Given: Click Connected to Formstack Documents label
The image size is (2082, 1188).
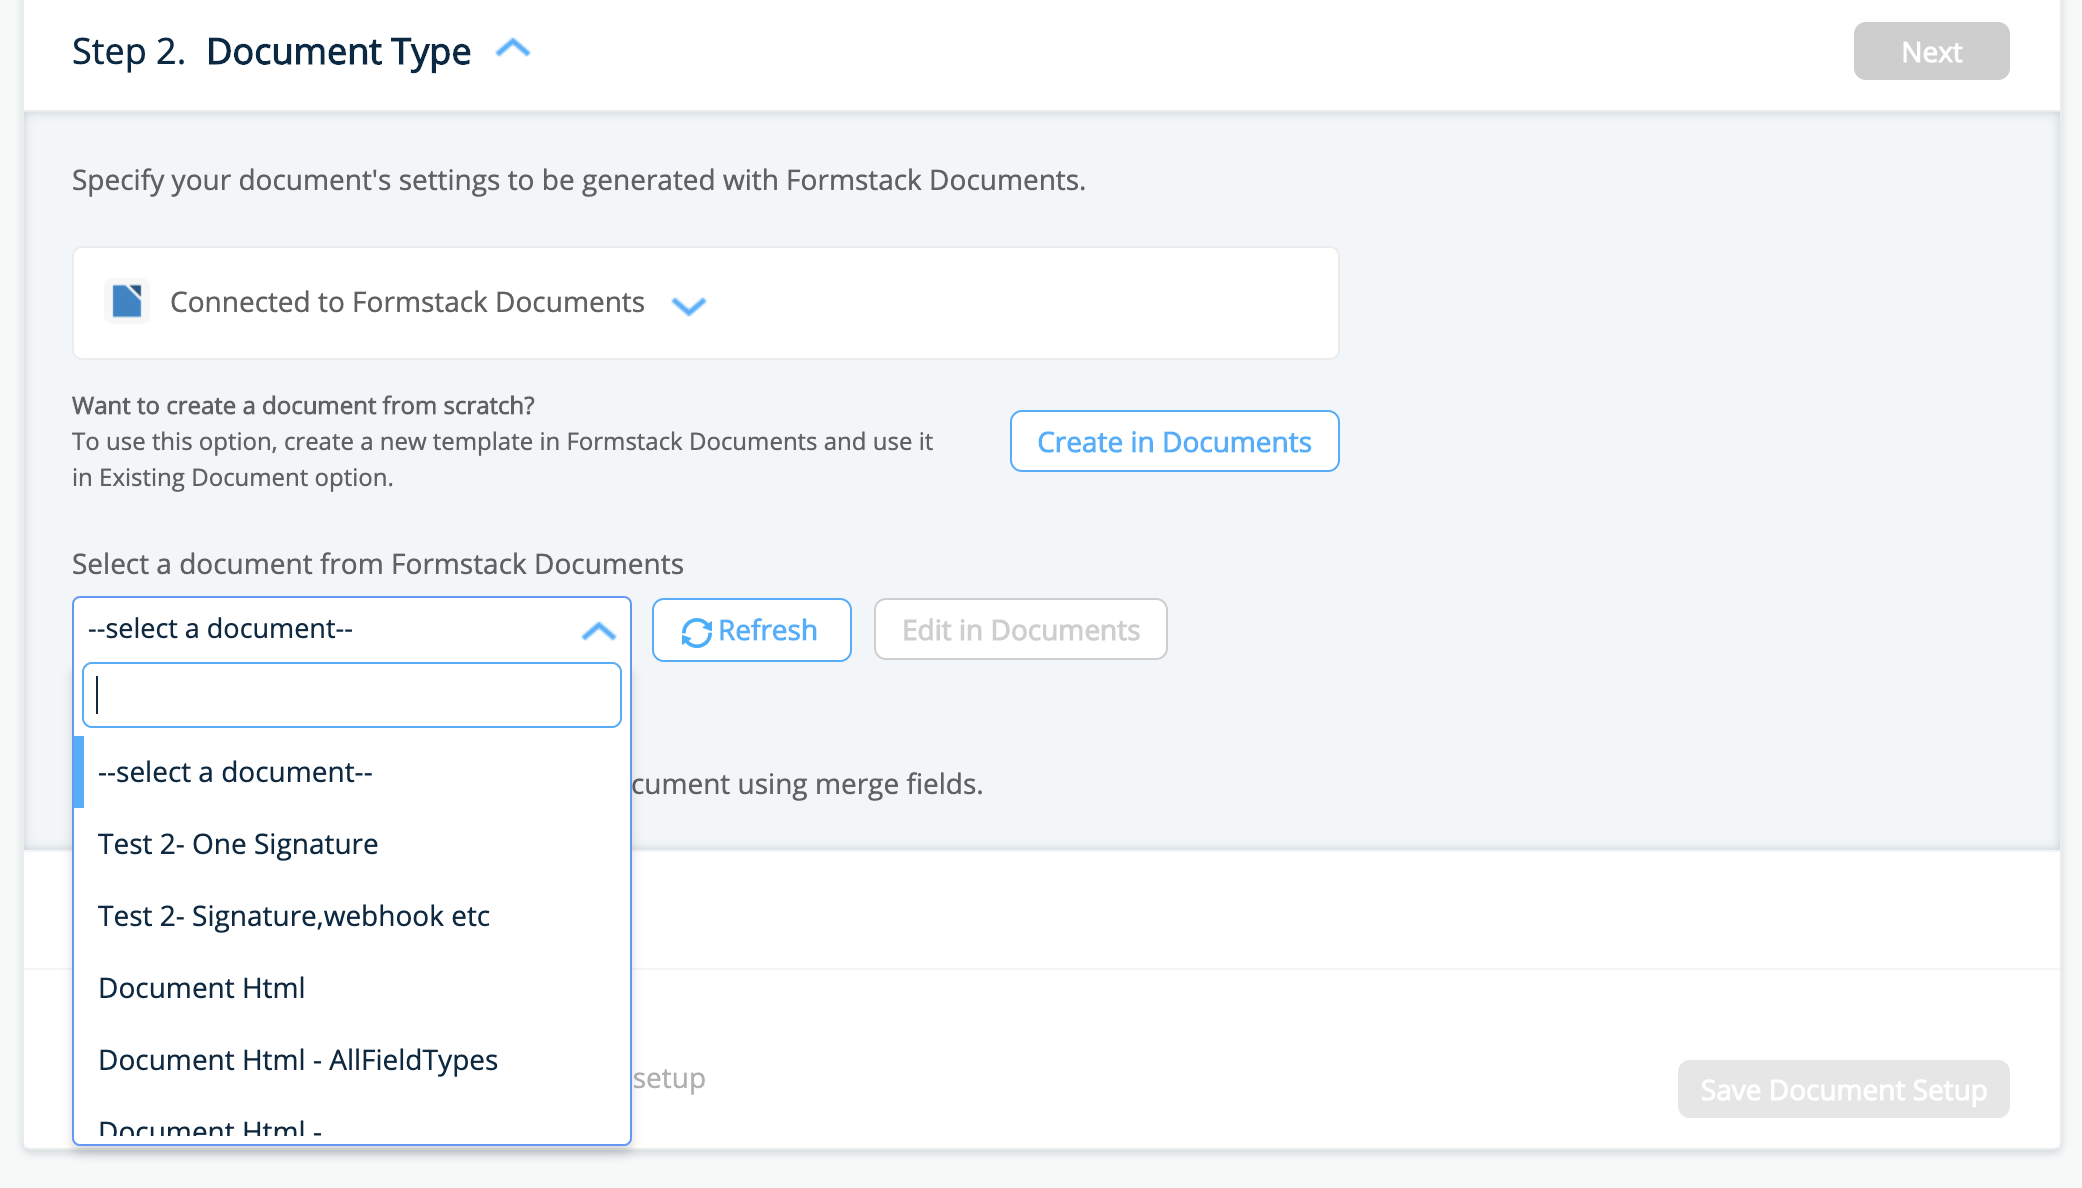Looking at the screenshot, I should coord(407,302).
